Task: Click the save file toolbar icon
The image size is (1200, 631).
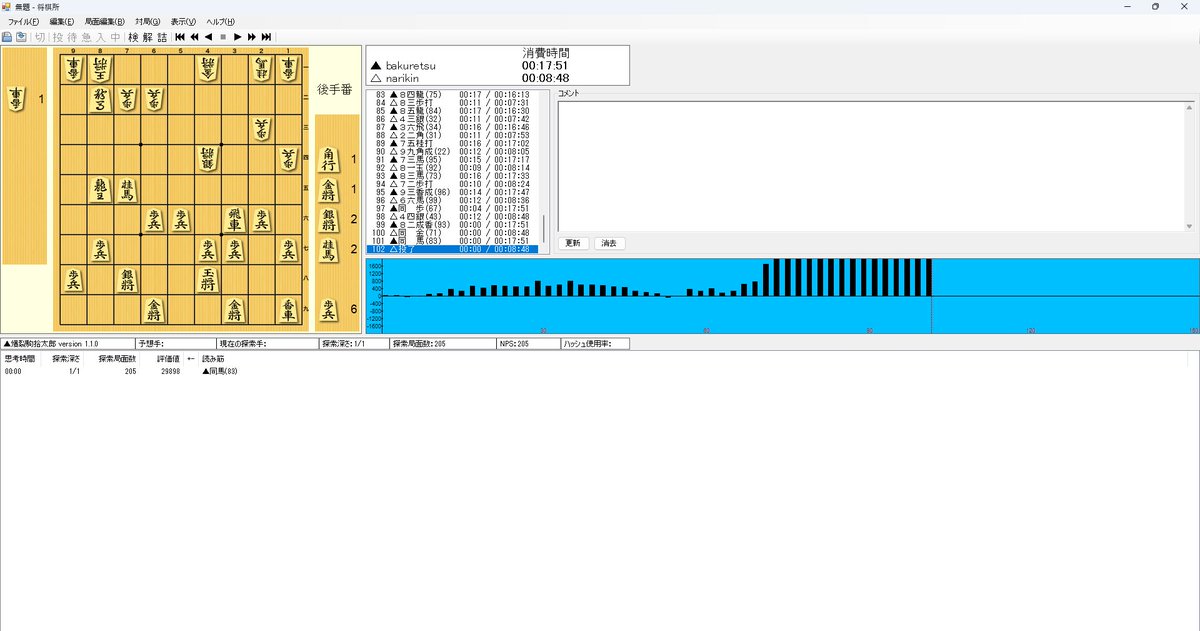Action: point(7,37)
